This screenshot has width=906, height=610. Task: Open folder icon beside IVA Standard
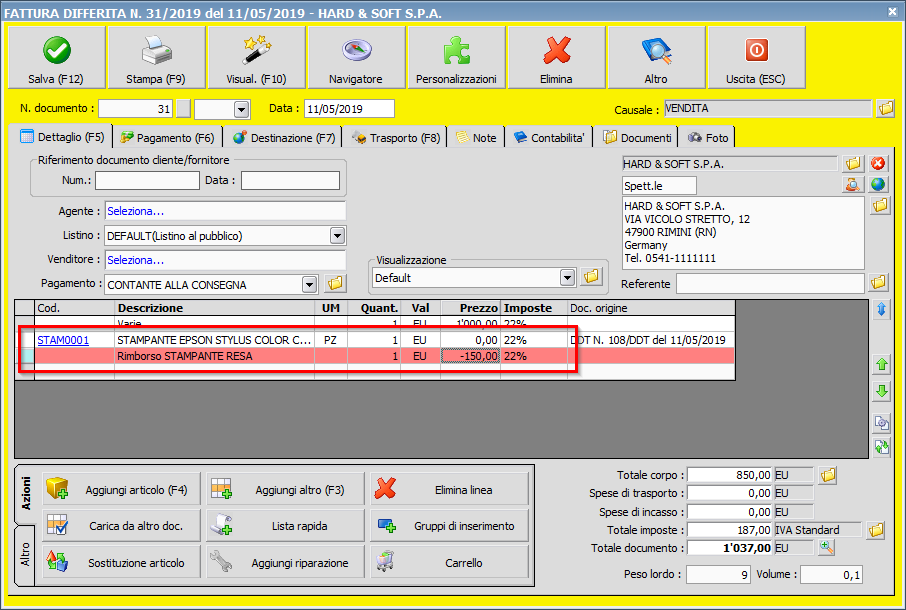(x=876, y=530)
